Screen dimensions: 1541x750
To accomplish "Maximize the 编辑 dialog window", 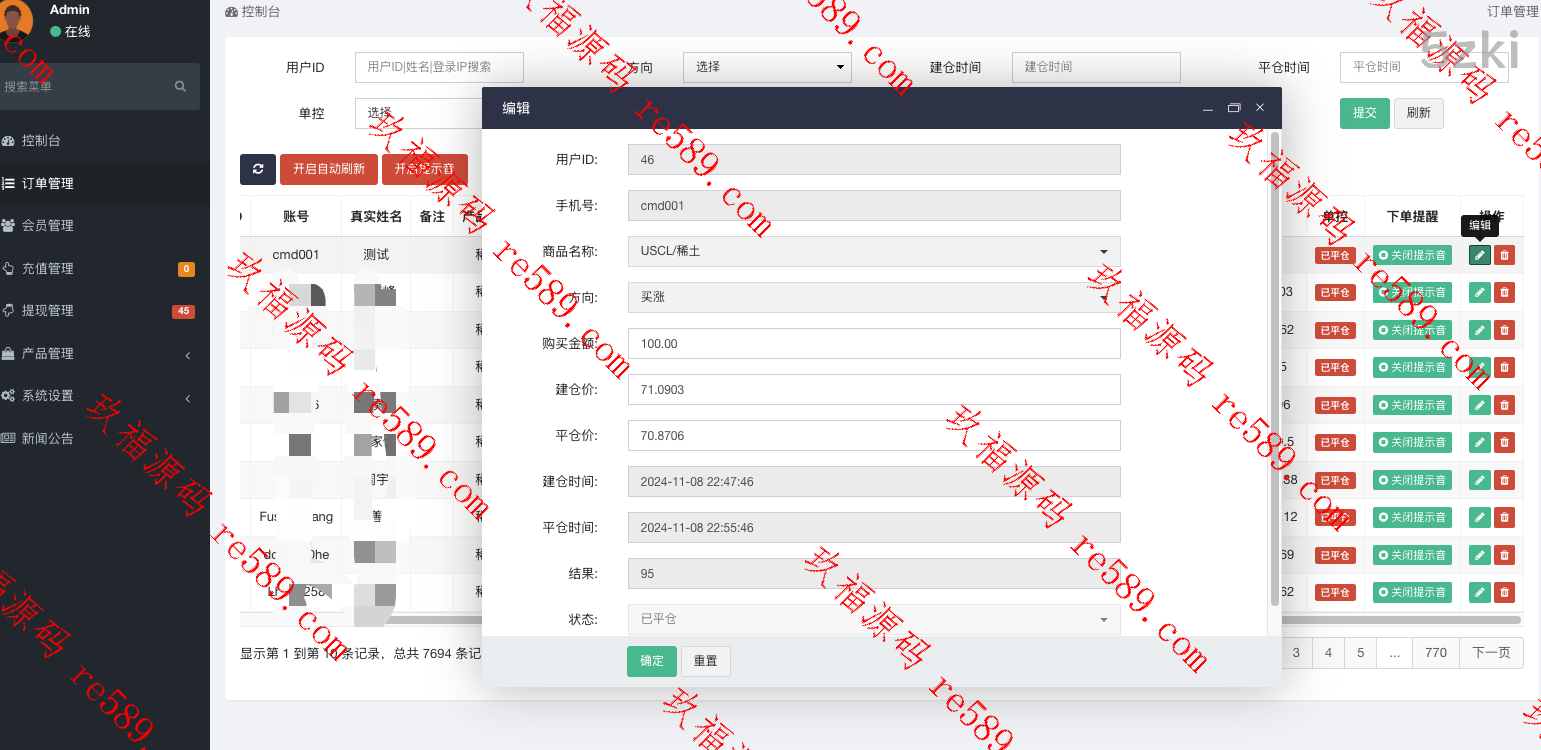I will [x=1234, y=108].
